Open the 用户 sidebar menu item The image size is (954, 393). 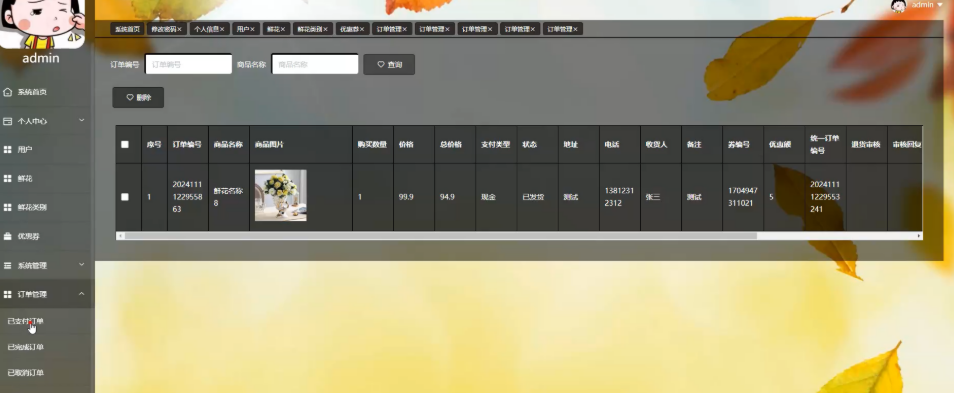coord(47,150)
